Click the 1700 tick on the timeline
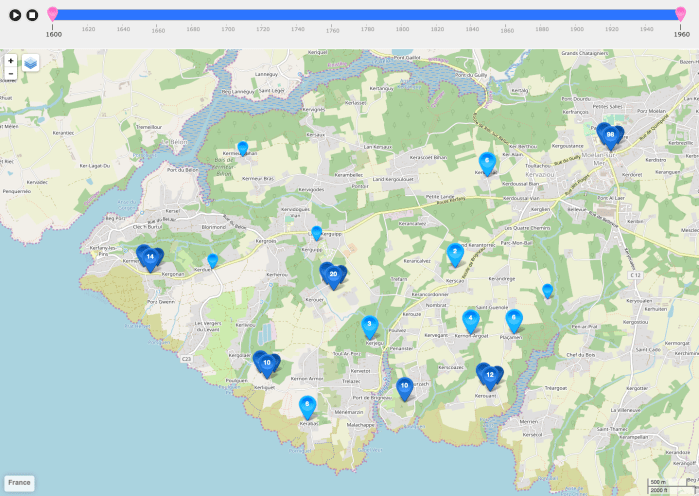The image size is (699, 496). point(228,29)
